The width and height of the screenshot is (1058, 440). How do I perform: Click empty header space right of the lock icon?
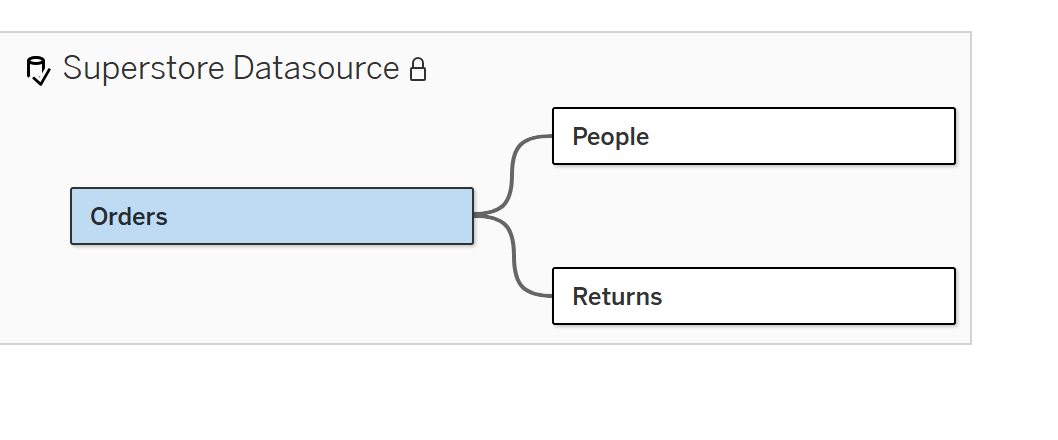pyautogui.click(x=700, y=70)
